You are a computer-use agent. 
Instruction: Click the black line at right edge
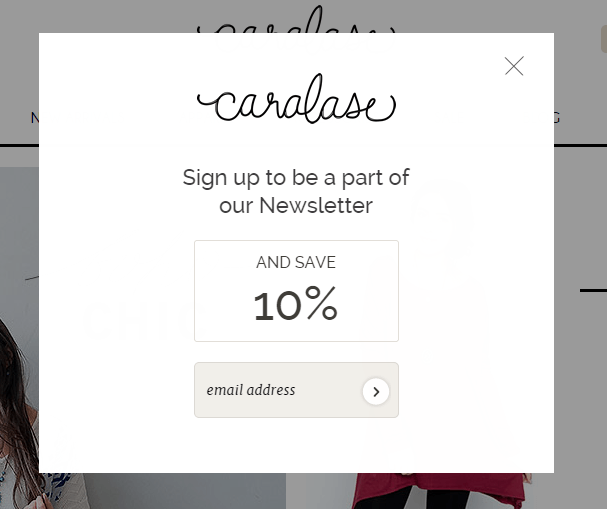tap(593, 290)
